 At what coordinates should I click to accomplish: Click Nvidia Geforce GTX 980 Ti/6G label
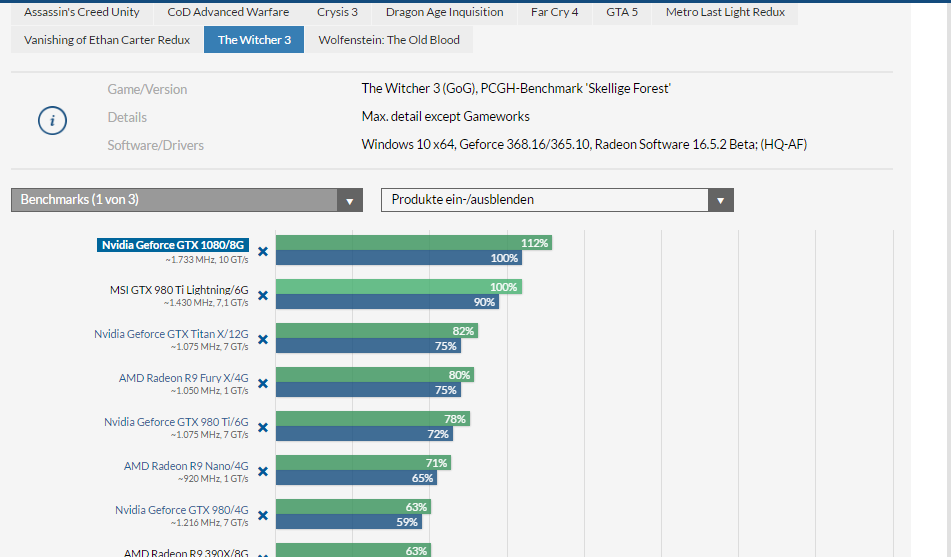[176, 422]
